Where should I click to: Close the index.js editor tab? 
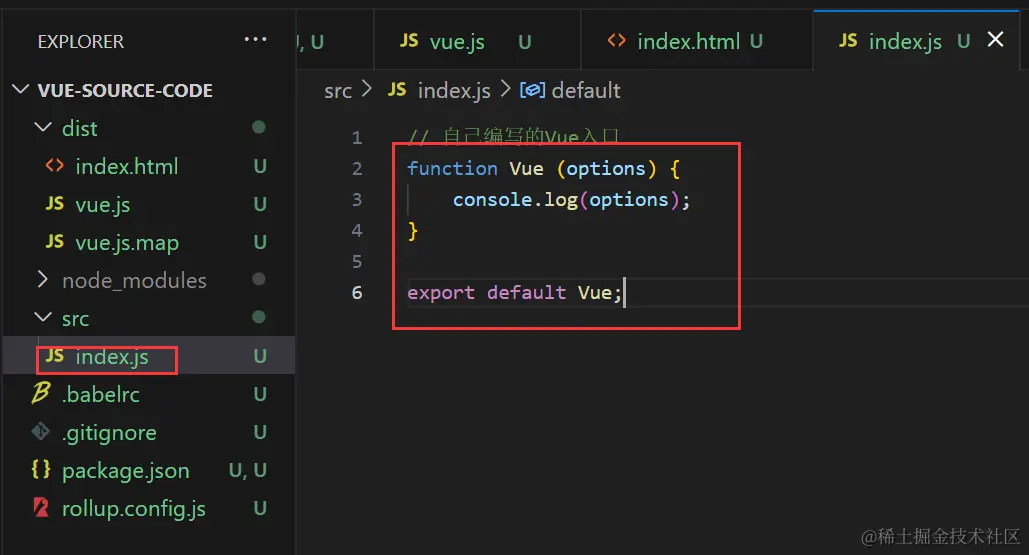[996, 40]
